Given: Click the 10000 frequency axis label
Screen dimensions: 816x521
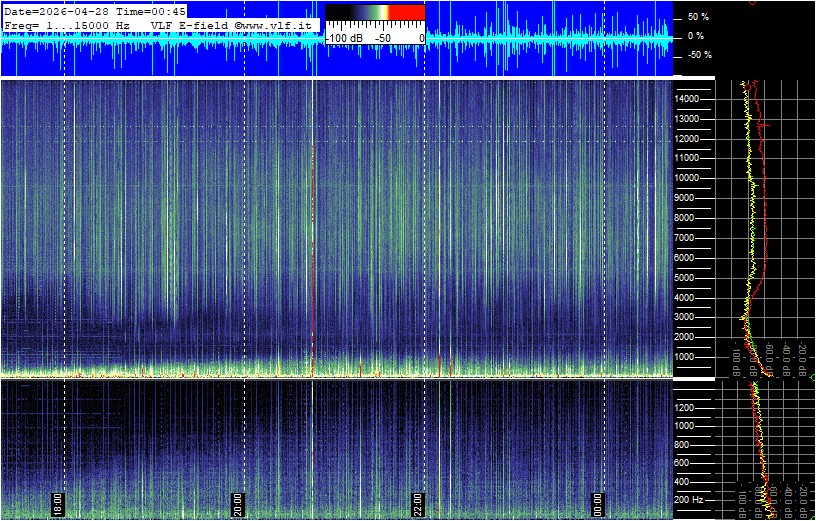Looking at the screenshot, I should tap(687, 177).
